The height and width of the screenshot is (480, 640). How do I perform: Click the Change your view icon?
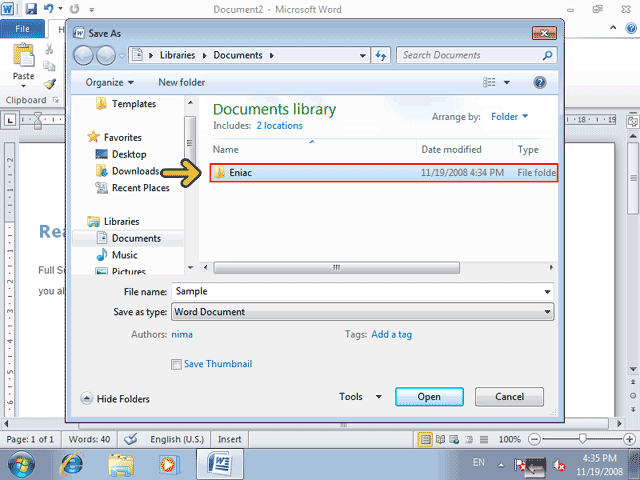(x=489, y=82)
